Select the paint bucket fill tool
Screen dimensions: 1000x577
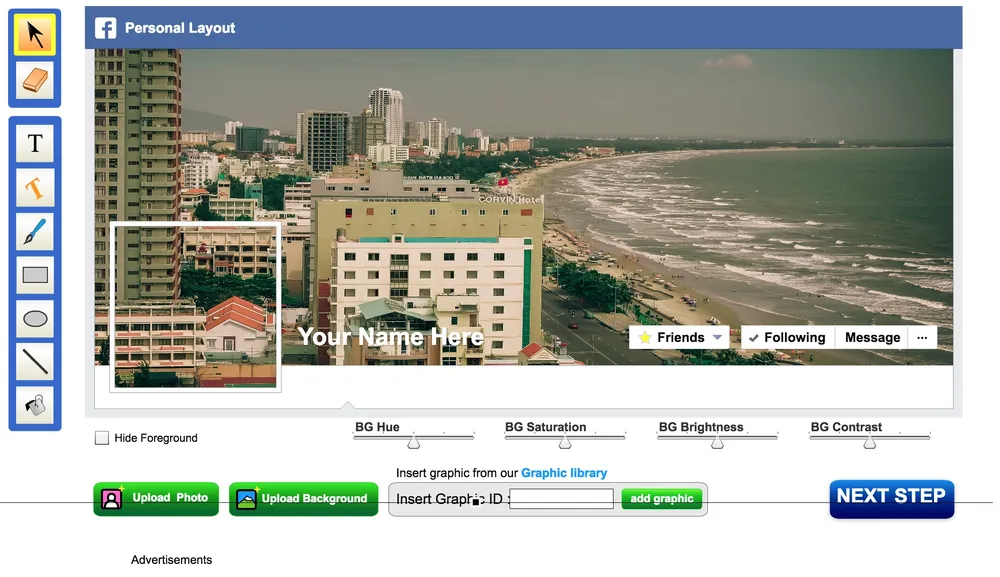tap(35, 405)
